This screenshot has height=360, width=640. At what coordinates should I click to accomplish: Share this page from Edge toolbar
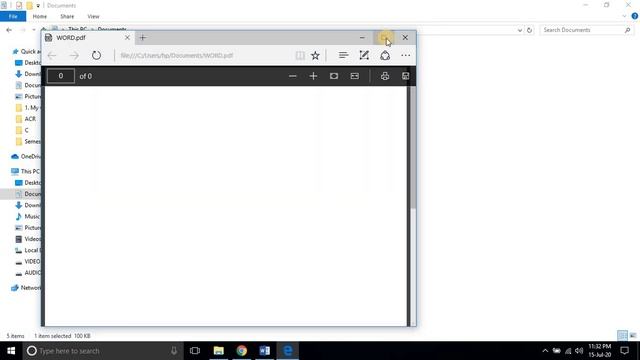click(385, 55)
